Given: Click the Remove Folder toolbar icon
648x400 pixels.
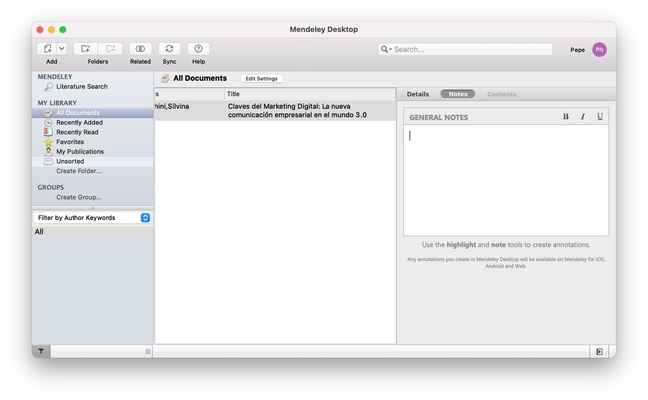Looking at the screenshot, I should [x=110, y=49].
